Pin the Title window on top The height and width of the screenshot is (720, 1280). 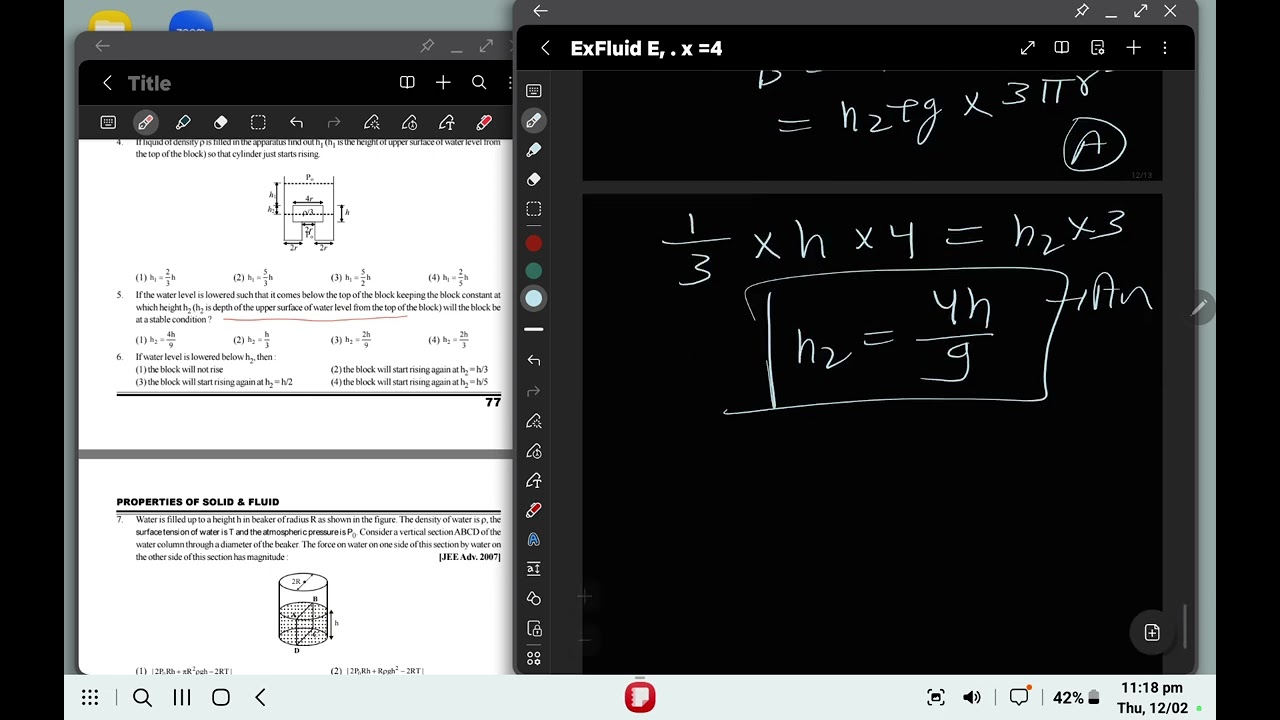pyautogui.click(x=427, y=46)
